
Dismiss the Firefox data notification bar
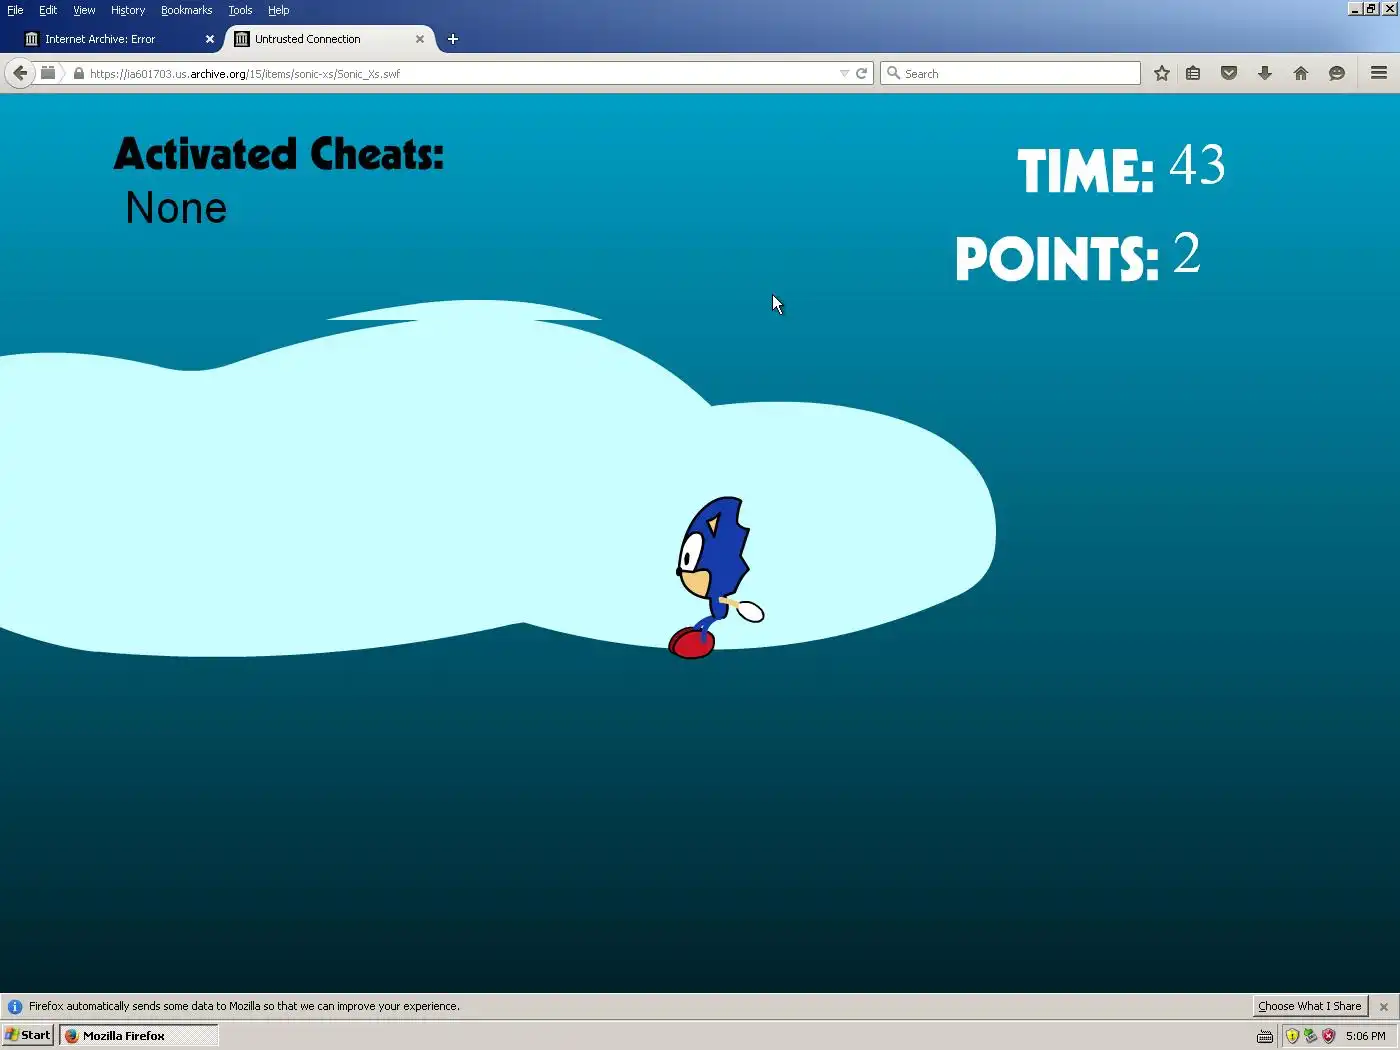[1384, 1007]
